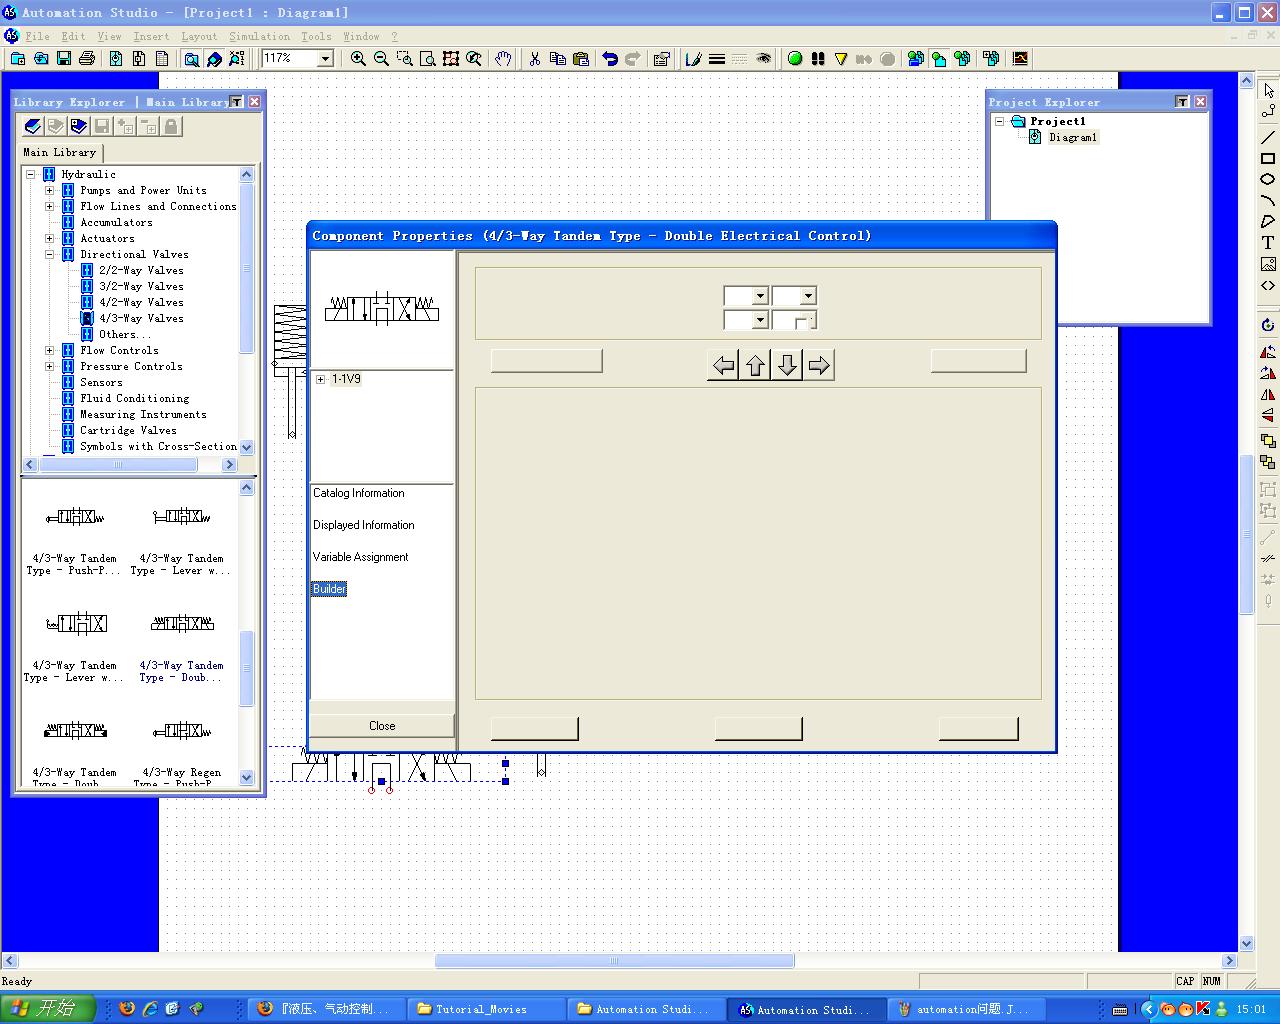Select the arc drawing tool

(x=1268, y=200)
